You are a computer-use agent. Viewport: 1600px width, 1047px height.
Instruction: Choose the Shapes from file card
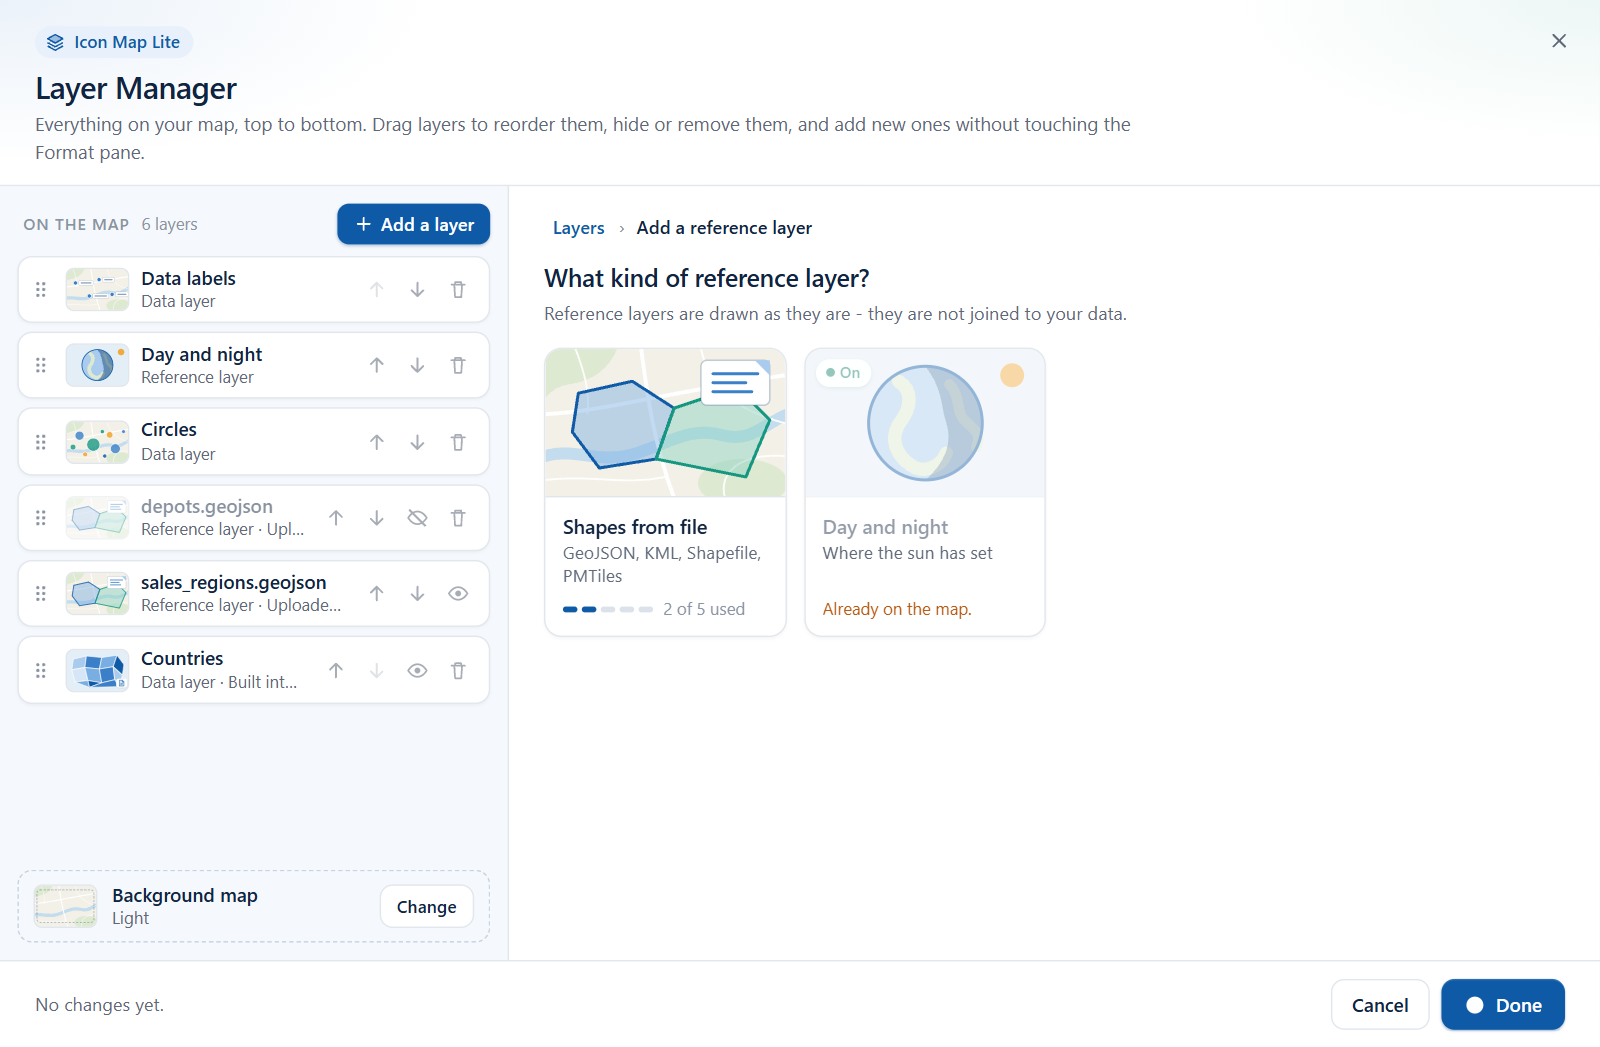(665, 492)
